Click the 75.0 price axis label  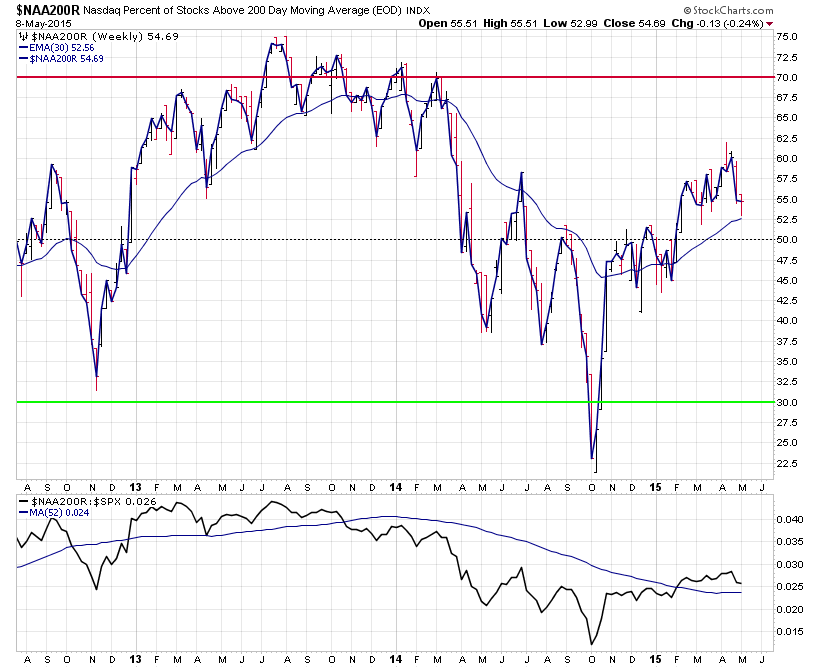click(x=787, y=37)
